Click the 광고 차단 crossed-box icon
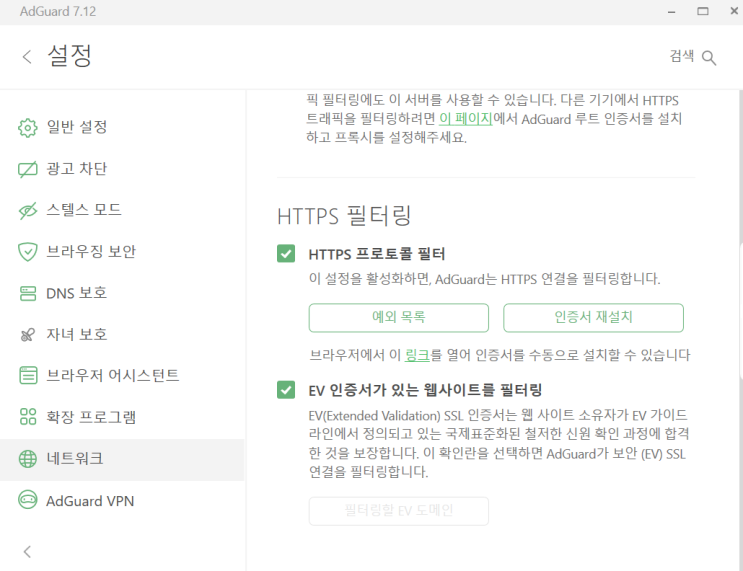The image size is (743, 571). tap(27, 169)
